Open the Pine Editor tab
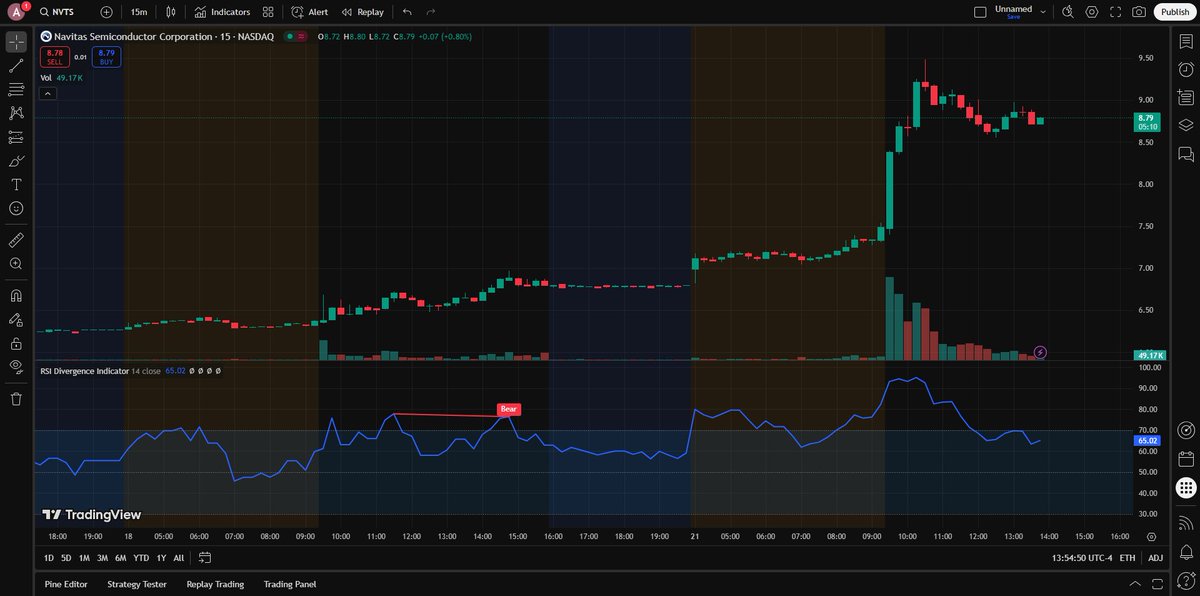Viewport: 1200px width, 596px height. click(x=65, y=584)
